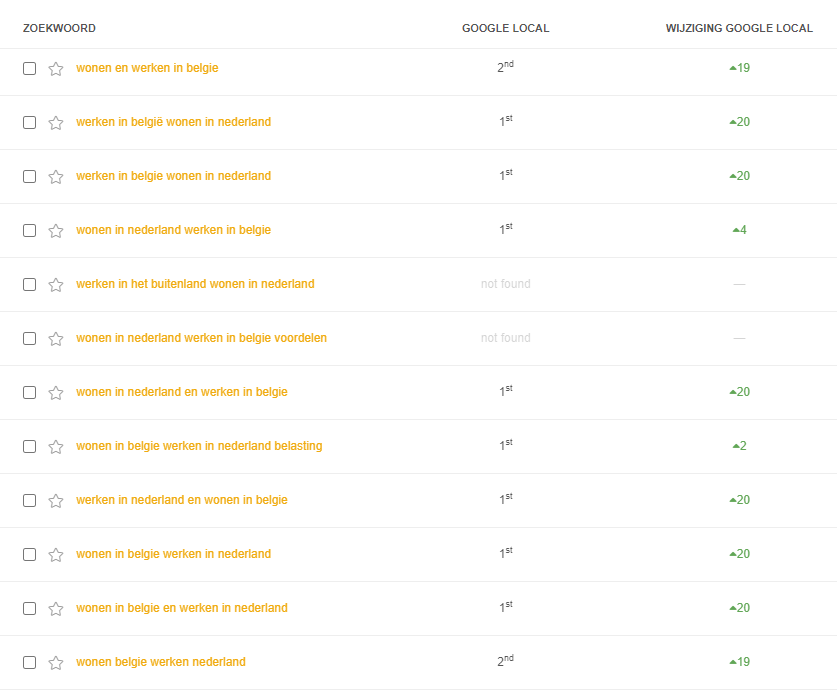Click the green +20 change indicator on top row
The image size is (837, 692).
pyautogui.click(x=740, y=122)
